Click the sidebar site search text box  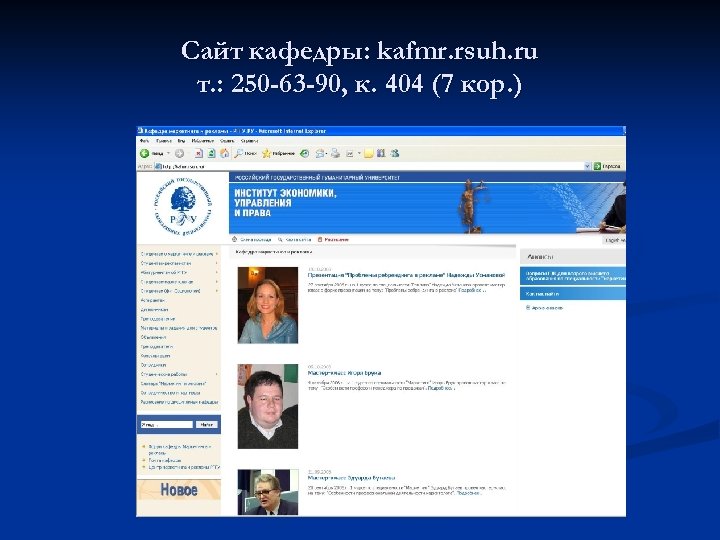[x=167, y=425]
